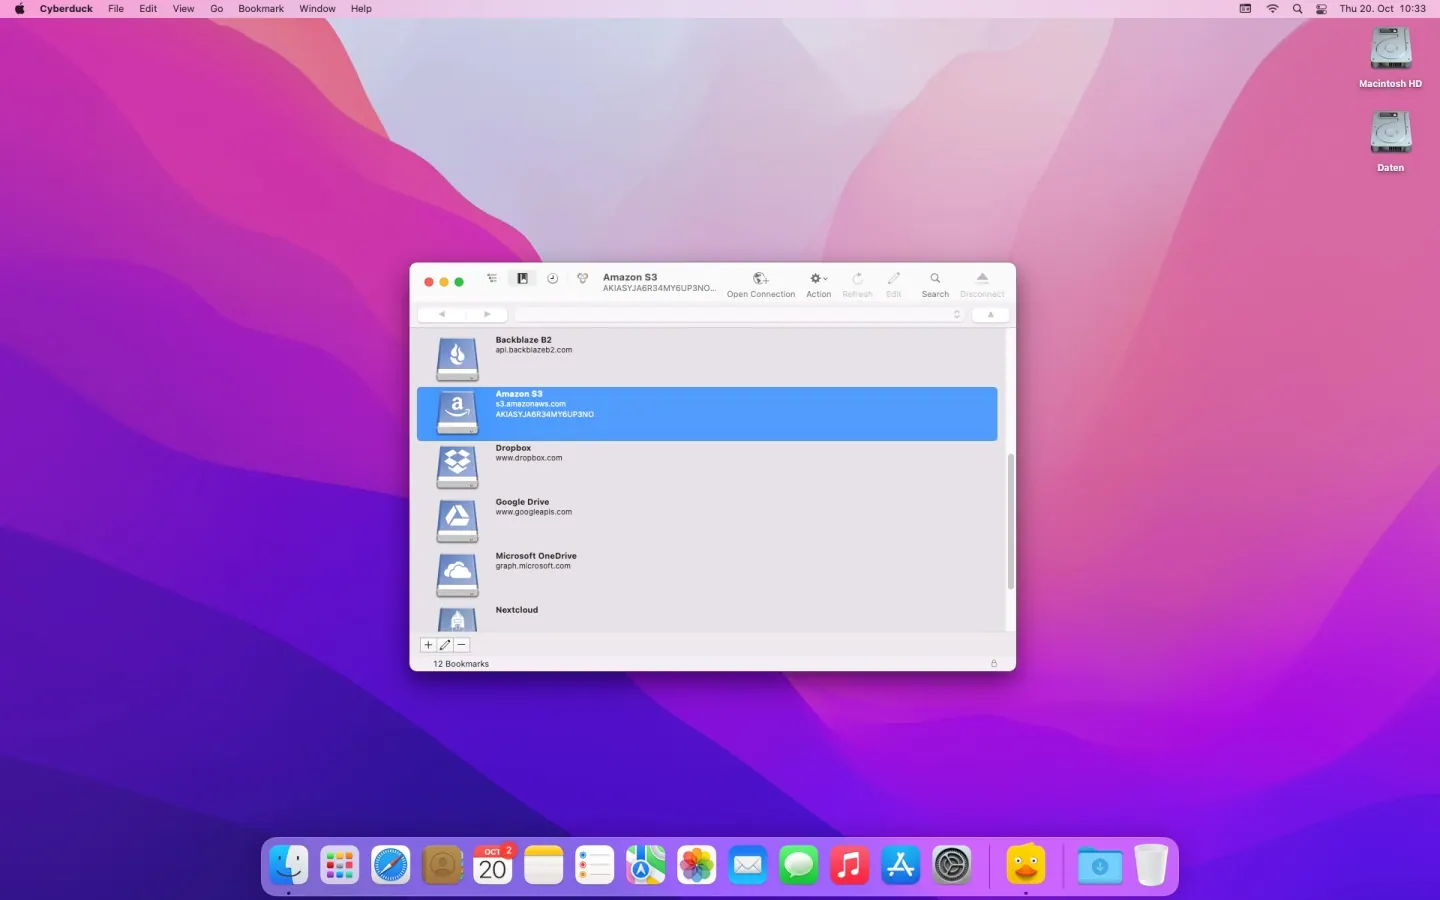This screenshot has width=1440, height=900.
Task: Click the Edit pencil toolbar icon
Action: [x=894, y=279]
